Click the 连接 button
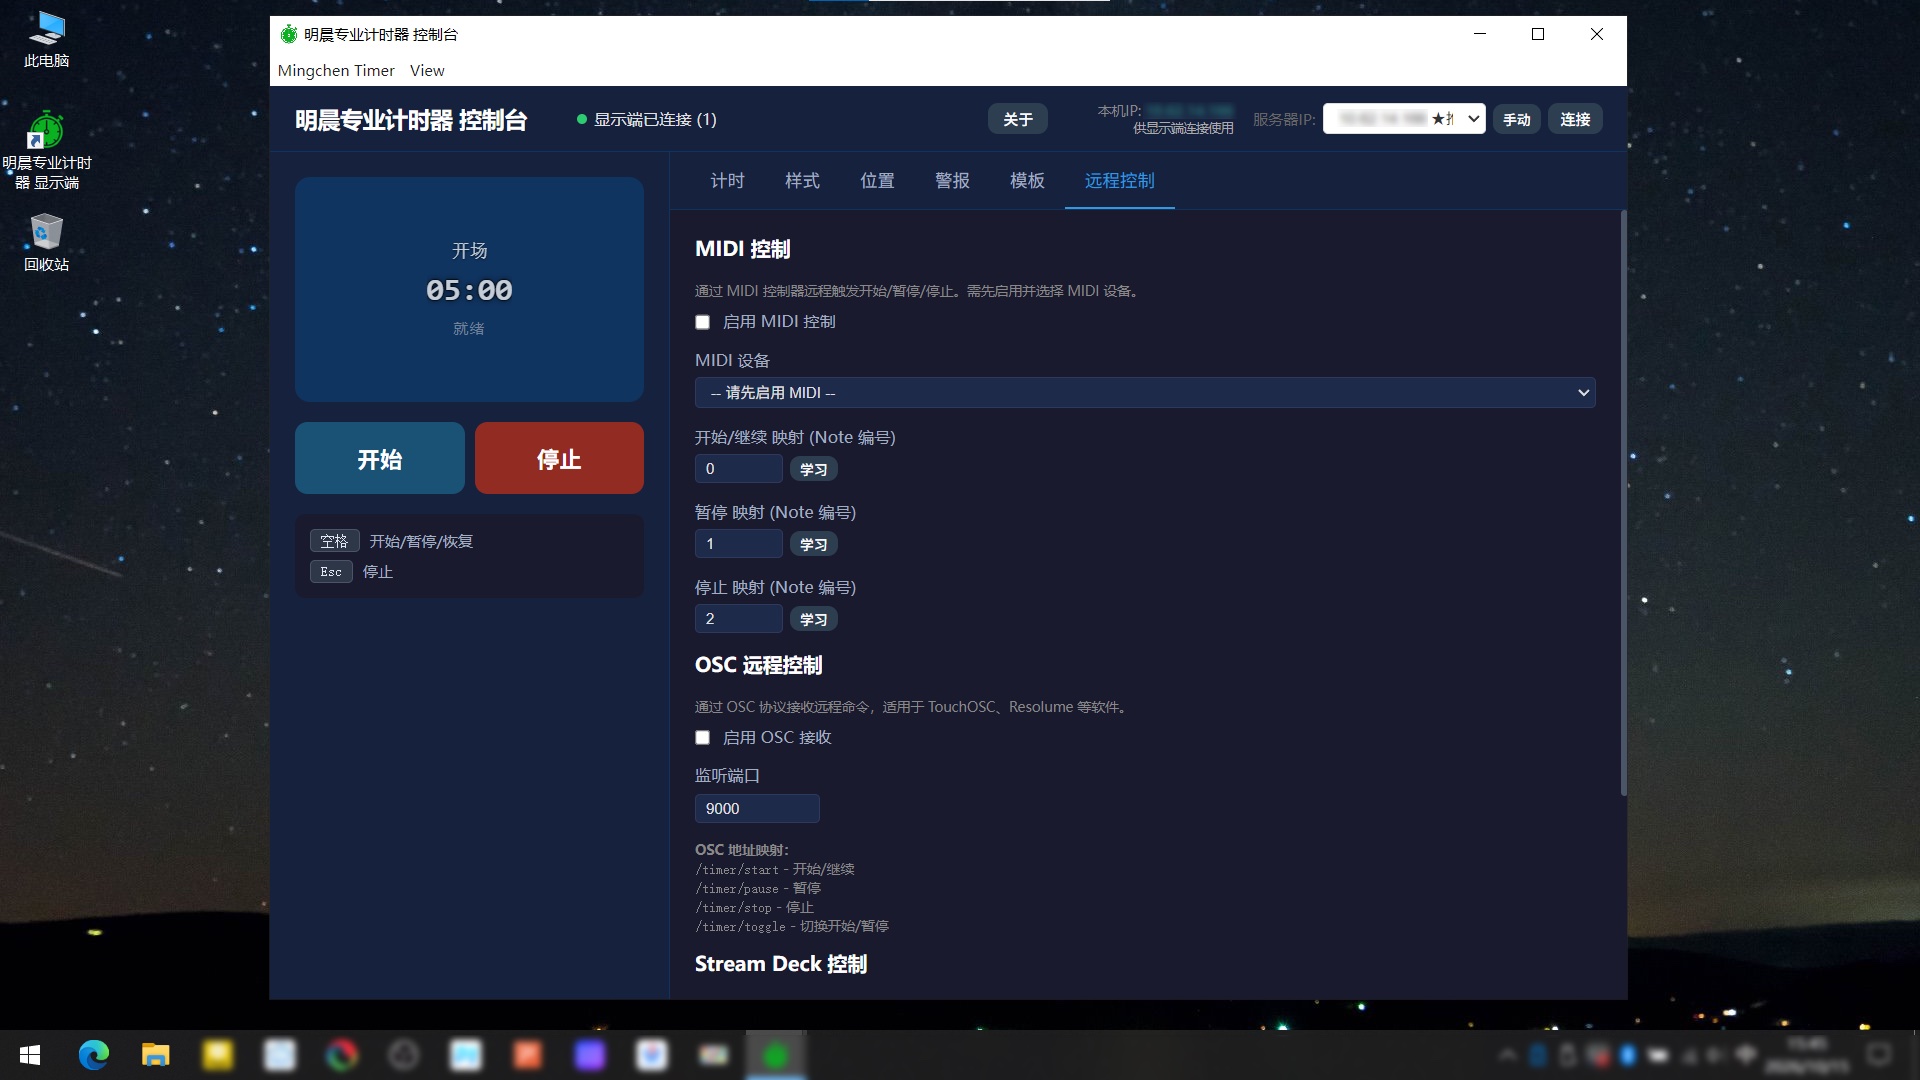 click(1575, 119)
